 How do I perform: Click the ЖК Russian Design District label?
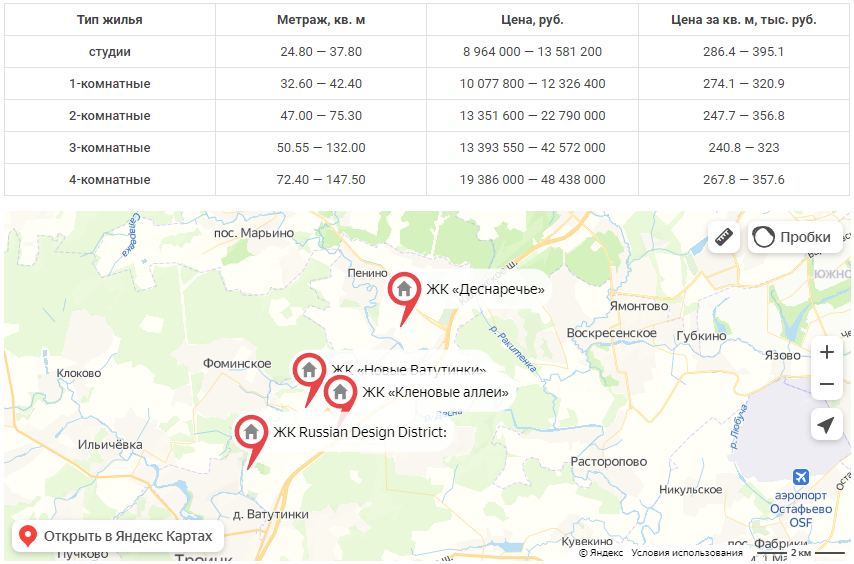click(360, 432)
